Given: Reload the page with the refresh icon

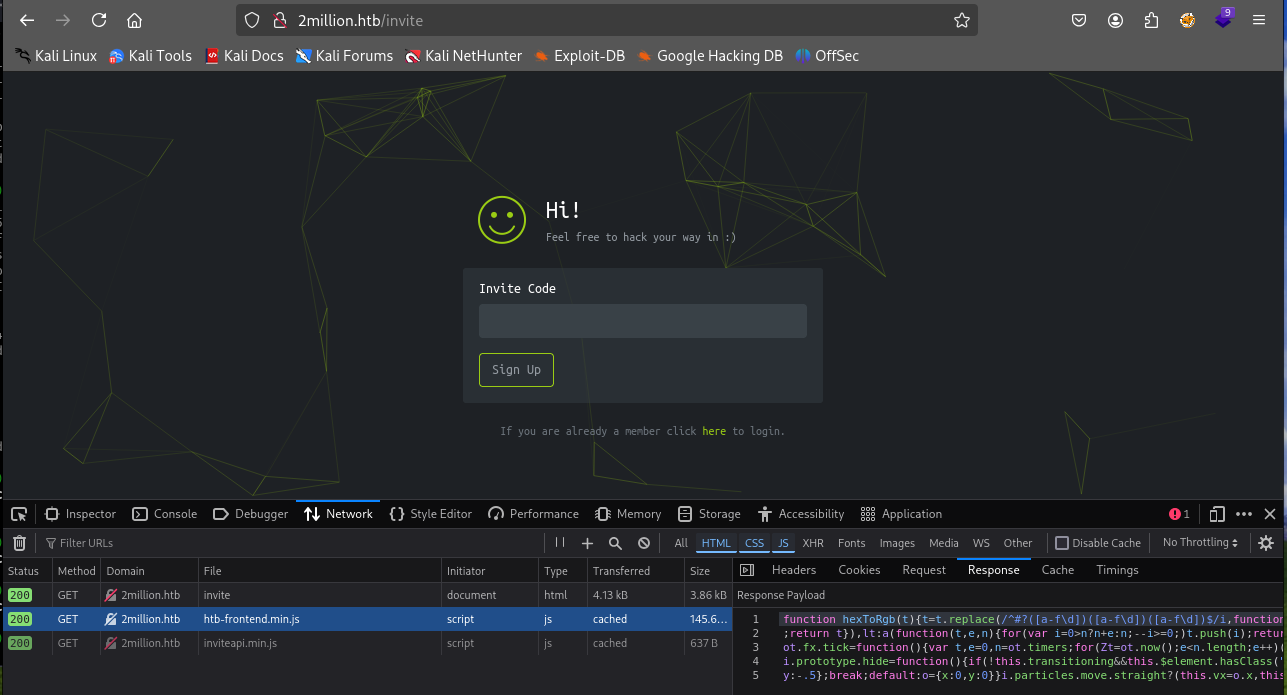Looking at the screenshot, I should (x=99, y=20).
